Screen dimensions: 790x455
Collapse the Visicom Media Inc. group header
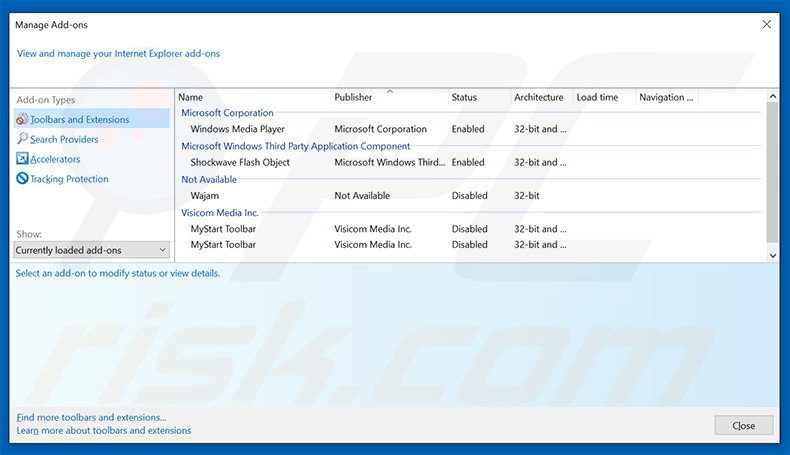coord(220,213)
